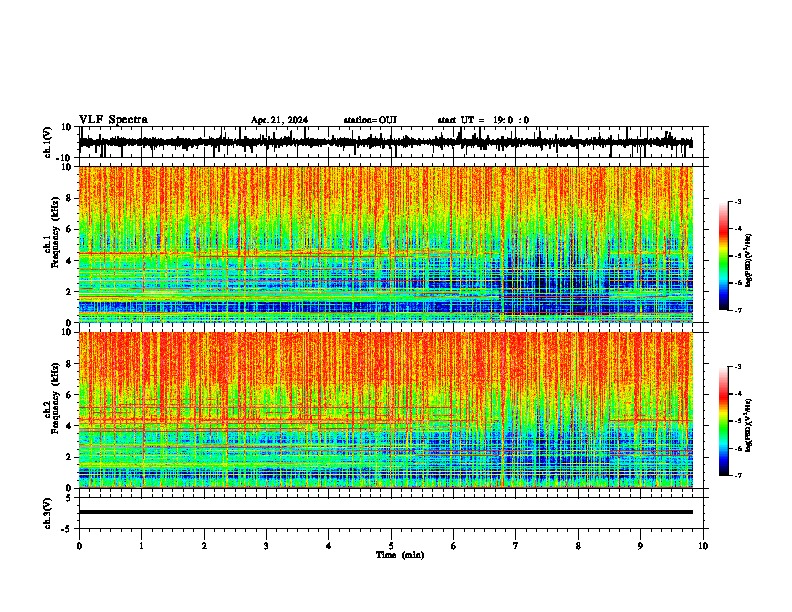Click the ch.1 log(PSD) color scale bar
The height and width of the screenshot is (612, 792).
[x=724, y=256]
